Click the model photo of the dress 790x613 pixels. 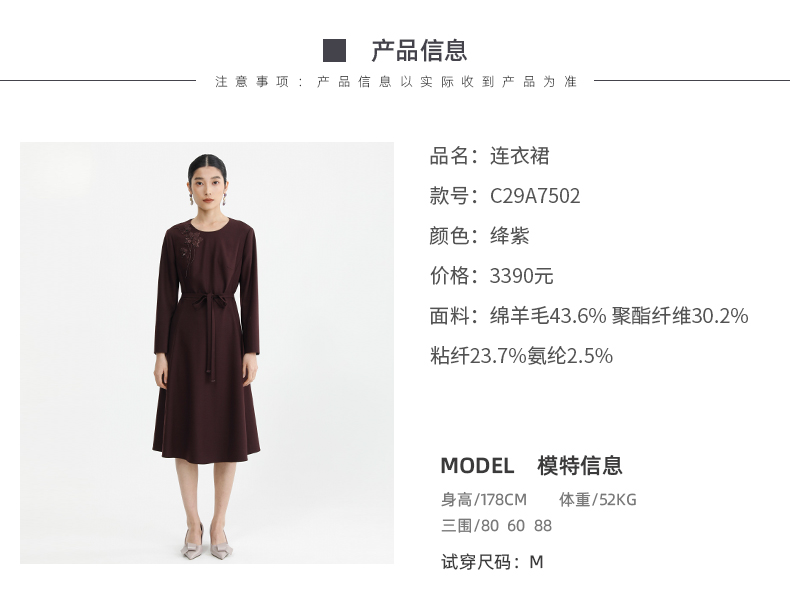(x=207, y=353)
